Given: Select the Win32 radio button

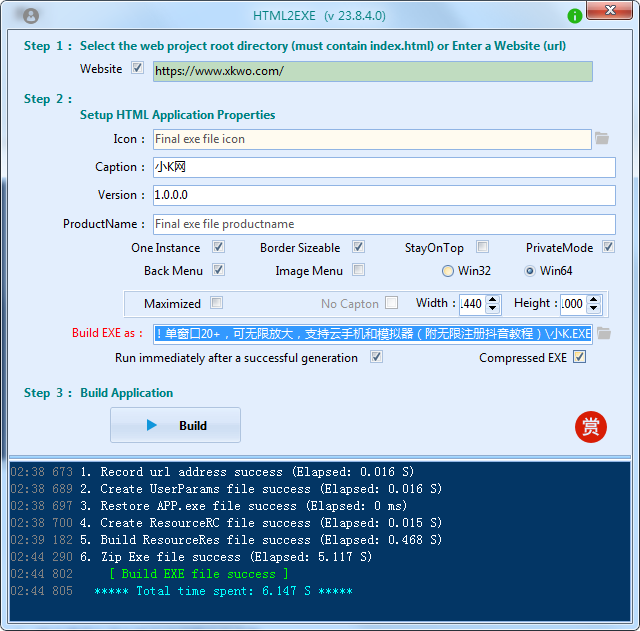Looking at the screenshot, I should pos(448,271).
